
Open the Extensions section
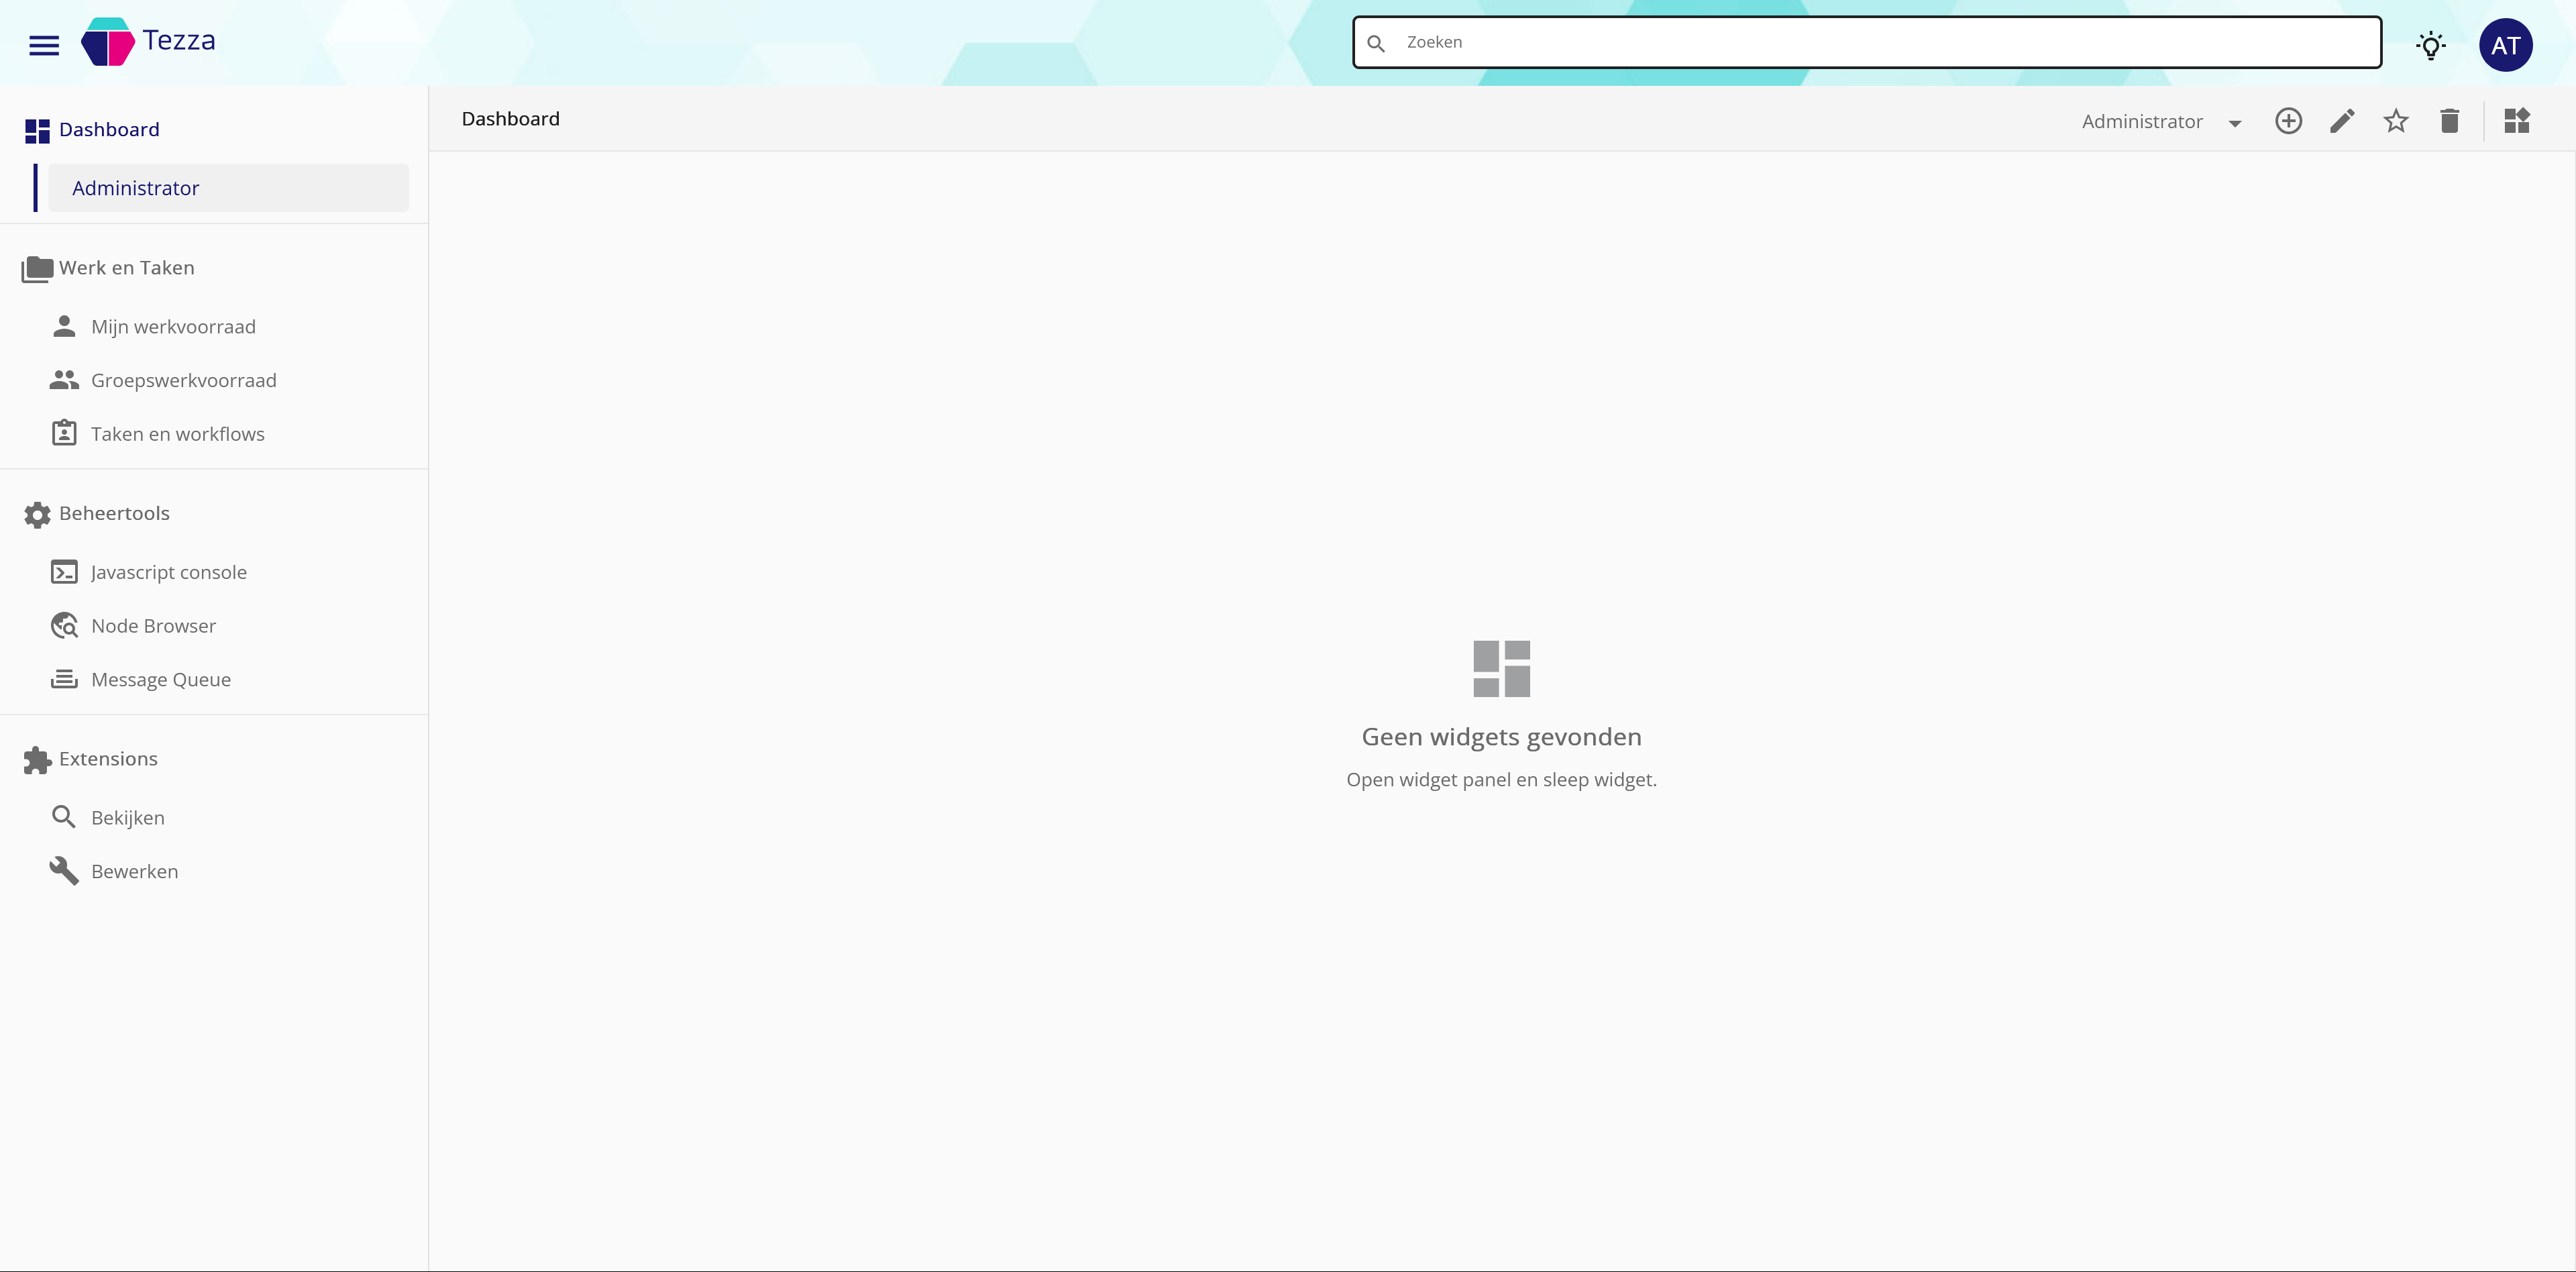tap(108, 759)
